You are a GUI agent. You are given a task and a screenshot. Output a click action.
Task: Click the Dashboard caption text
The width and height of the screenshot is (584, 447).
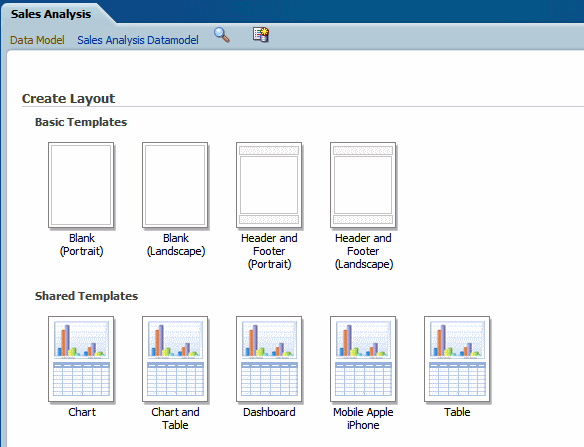tap(269, 412)
